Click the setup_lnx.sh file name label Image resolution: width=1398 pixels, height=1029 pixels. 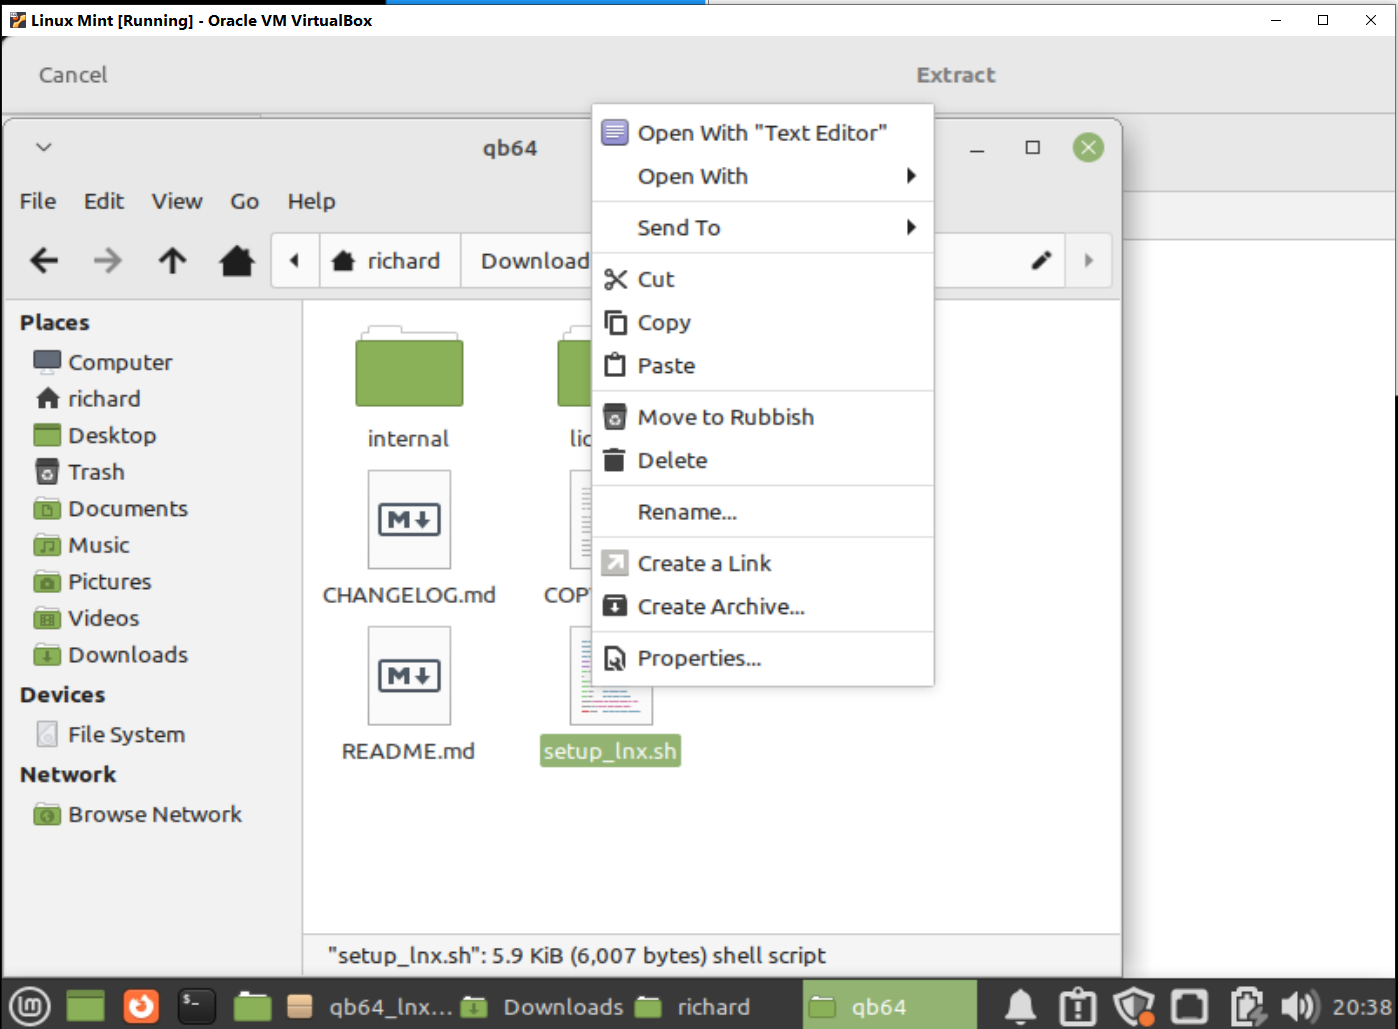click(610, 751)
